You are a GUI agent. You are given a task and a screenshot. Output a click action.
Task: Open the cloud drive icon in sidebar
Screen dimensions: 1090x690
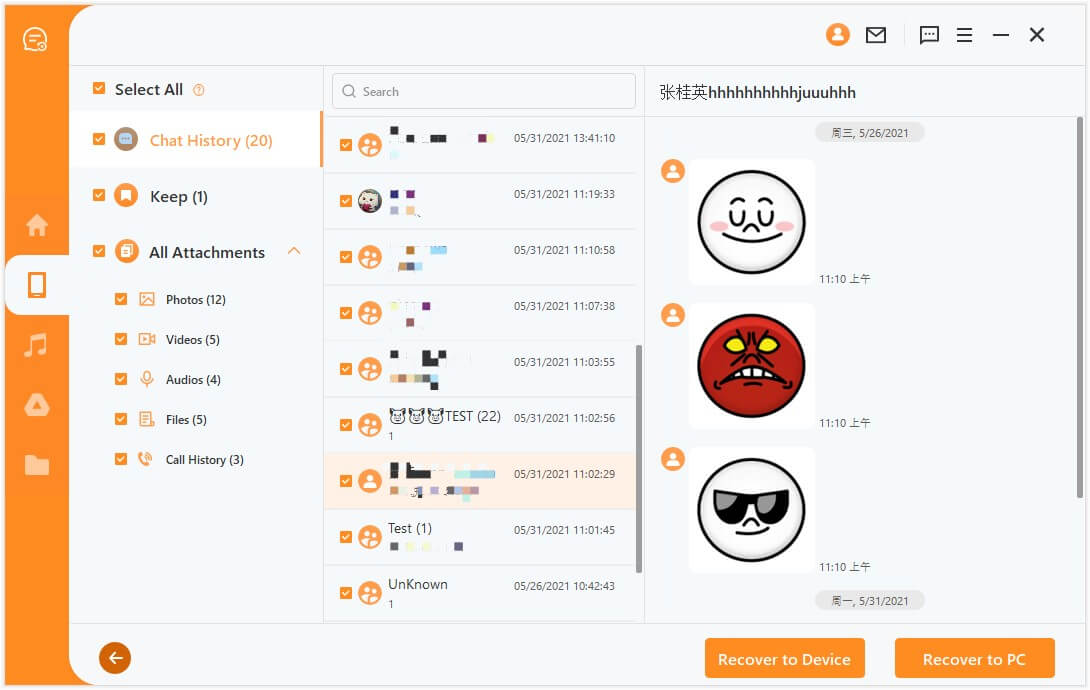tap(37, 405)
